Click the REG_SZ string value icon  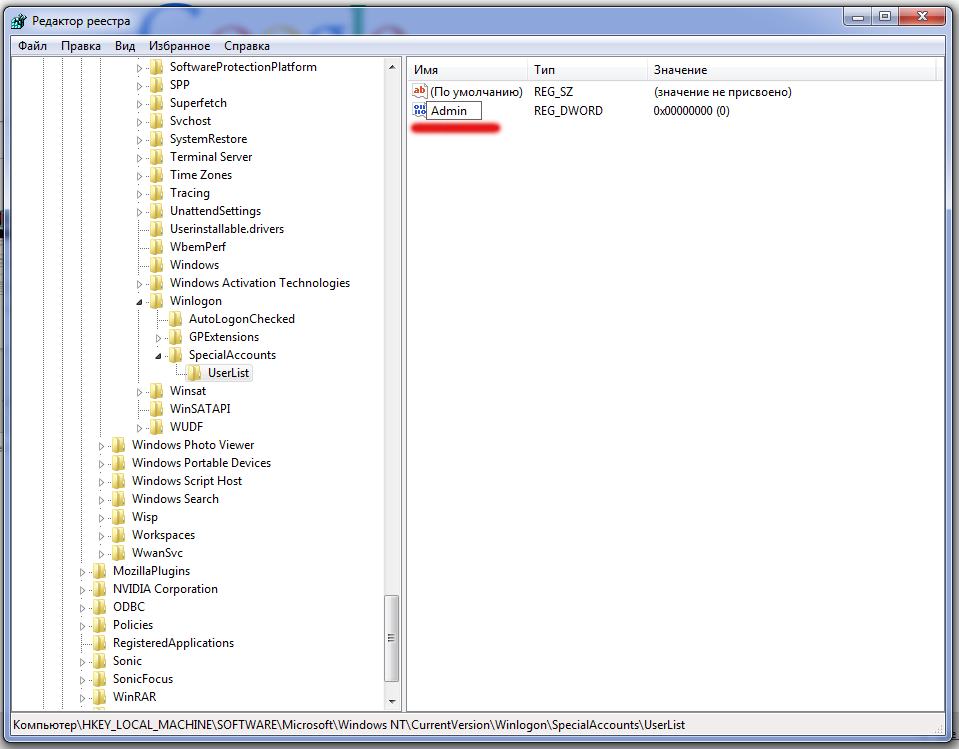420,92
